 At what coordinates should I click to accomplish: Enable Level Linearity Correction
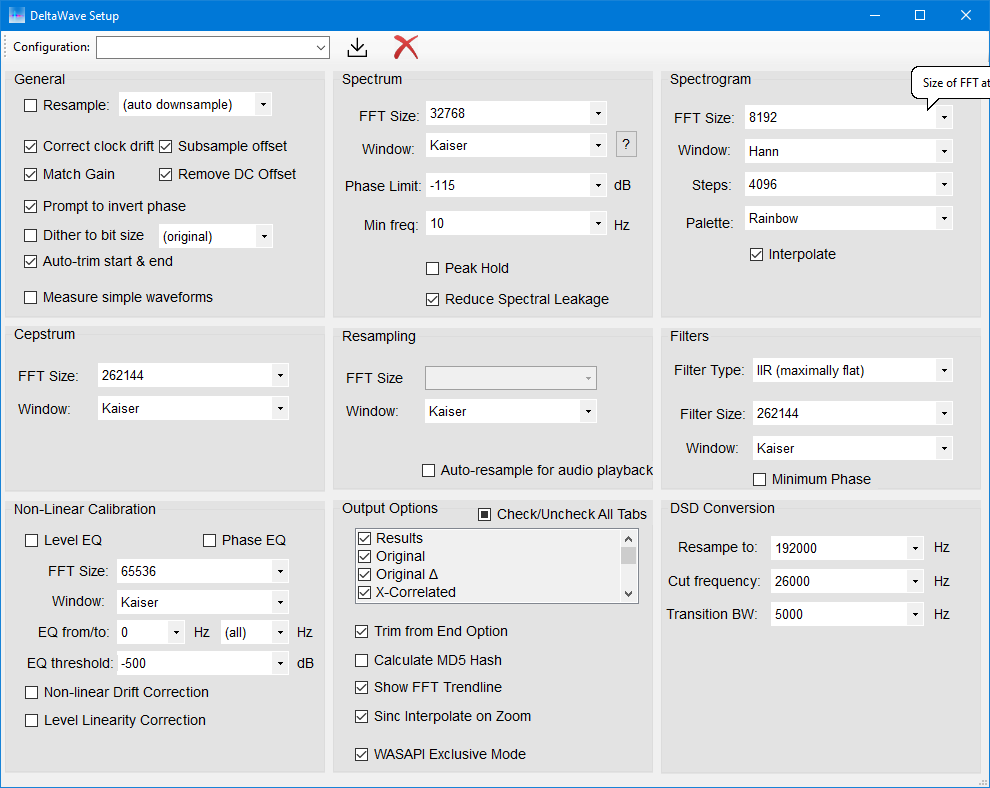click(x=32, y=720)
